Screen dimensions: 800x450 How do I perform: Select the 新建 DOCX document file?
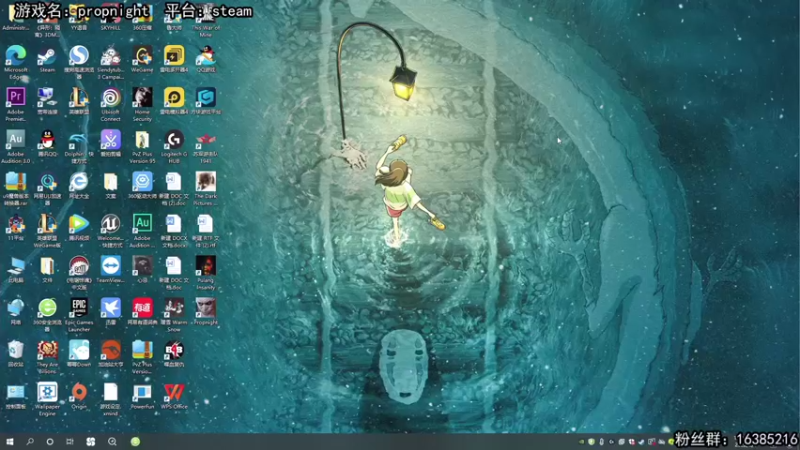[174, 224]
